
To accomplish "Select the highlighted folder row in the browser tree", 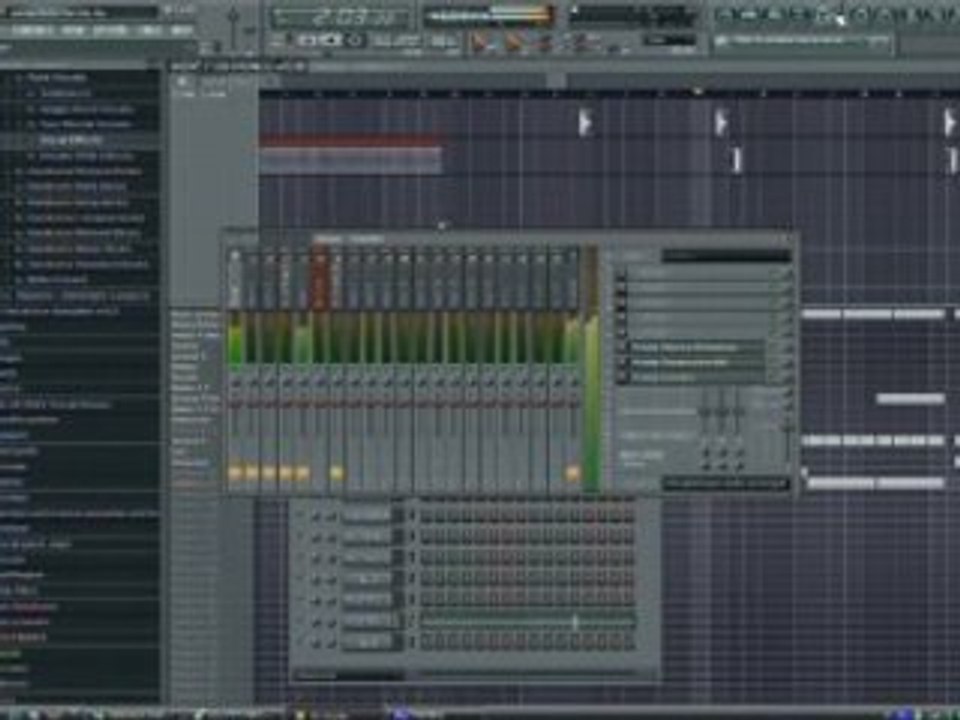I will tap(80, 140).
